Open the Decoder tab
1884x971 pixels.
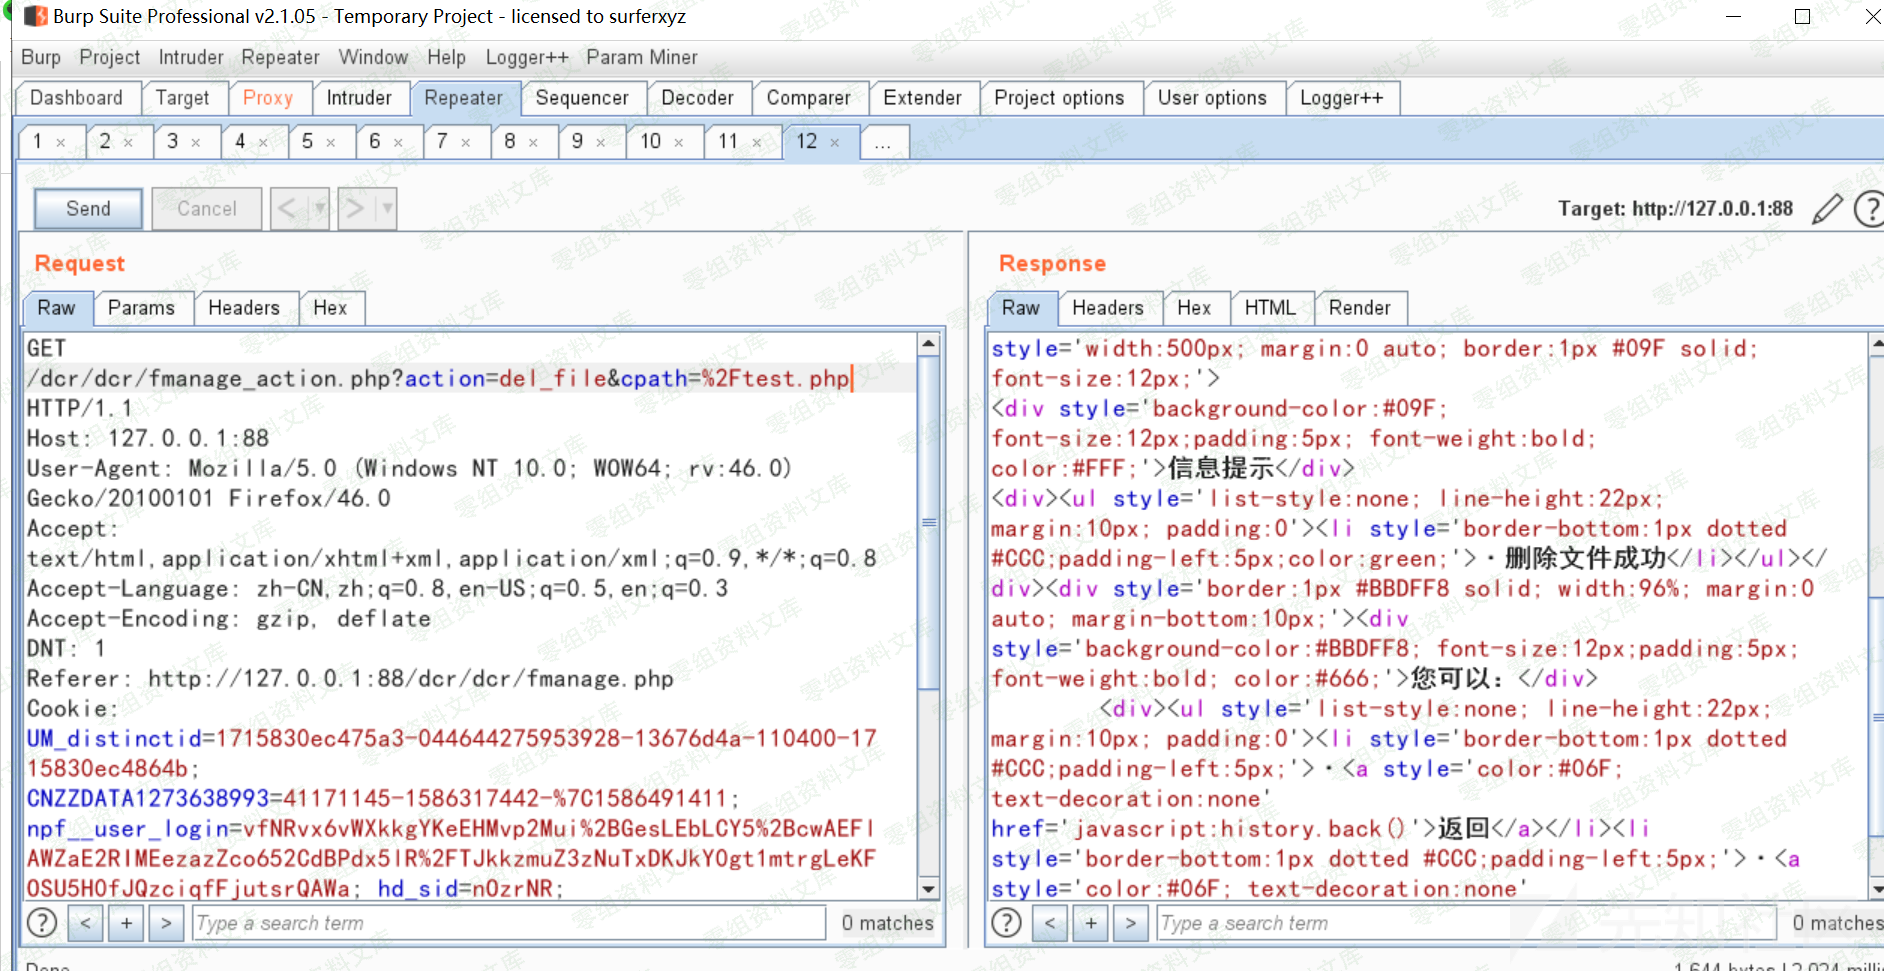697,98
